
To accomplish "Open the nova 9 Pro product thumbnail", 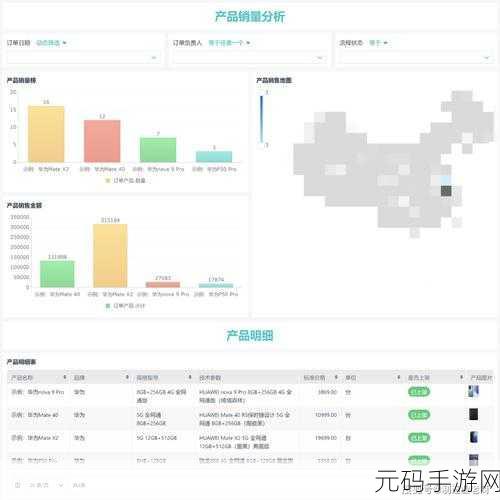I will [473, 391].
